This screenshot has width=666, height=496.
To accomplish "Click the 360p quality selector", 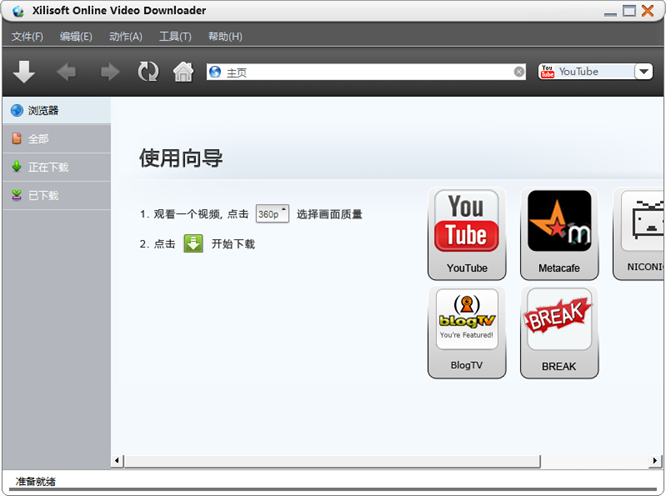I will coord(272,214).
